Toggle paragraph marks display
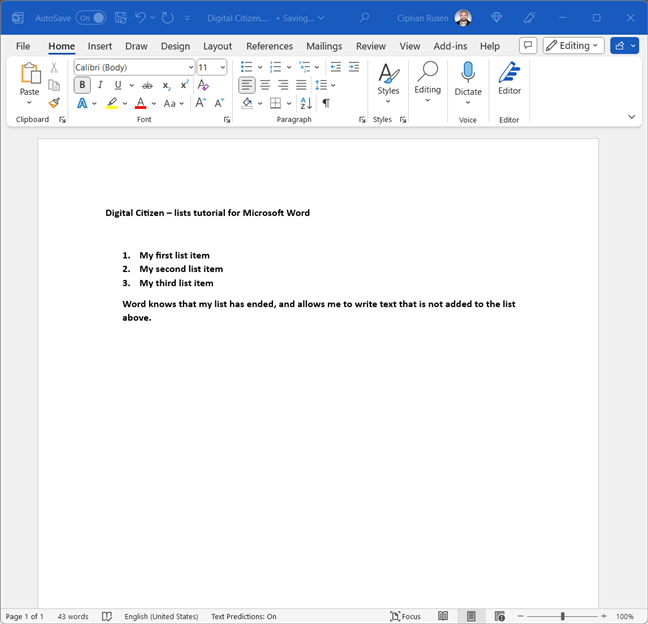This screenshot has width=648, height=624. pos(326,103)
